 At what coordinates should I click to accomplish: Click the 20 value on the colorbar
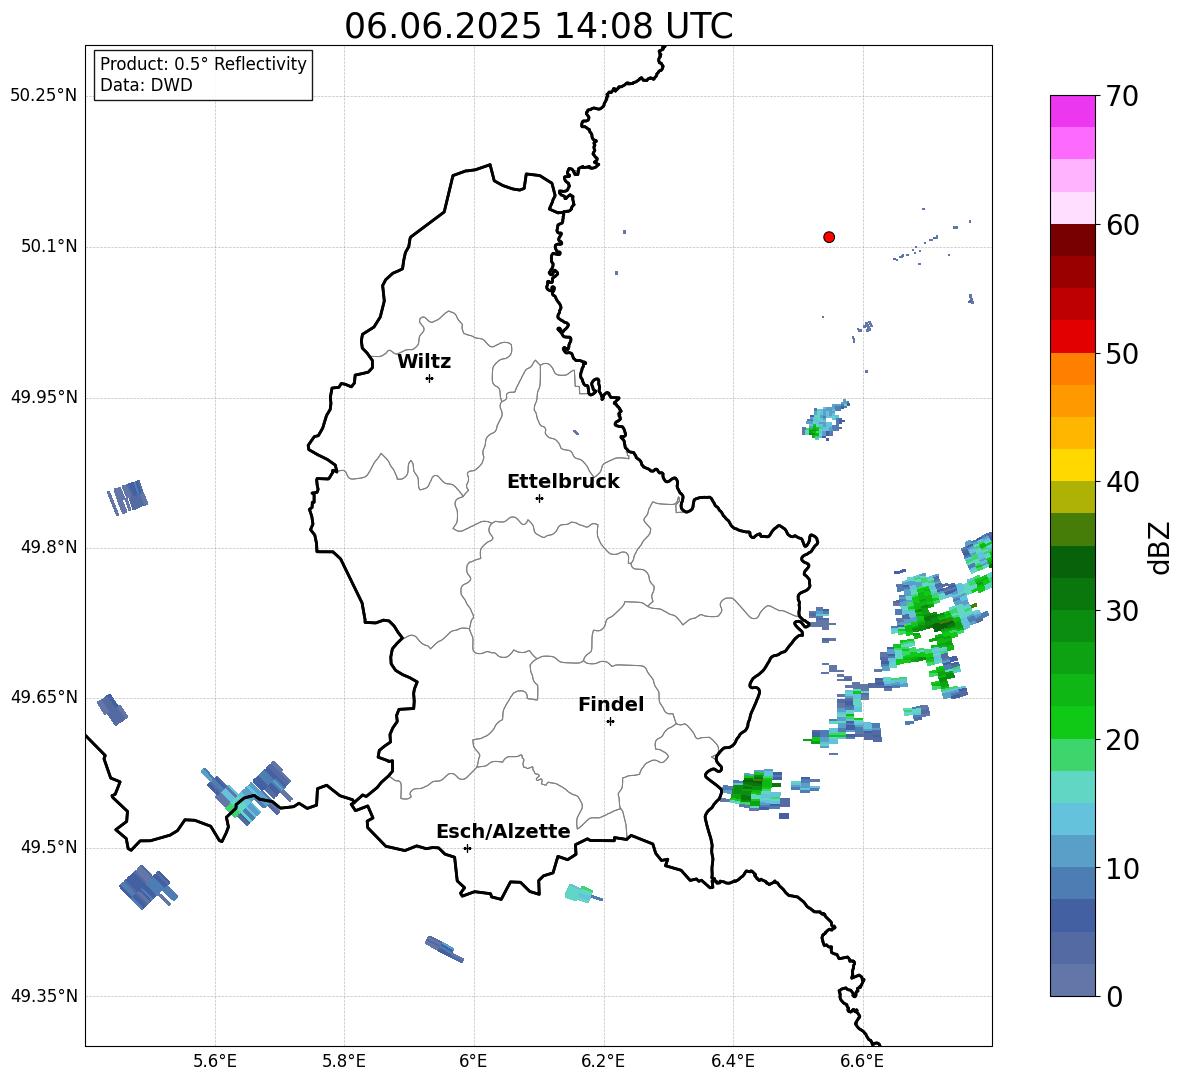coord(1123,739)
